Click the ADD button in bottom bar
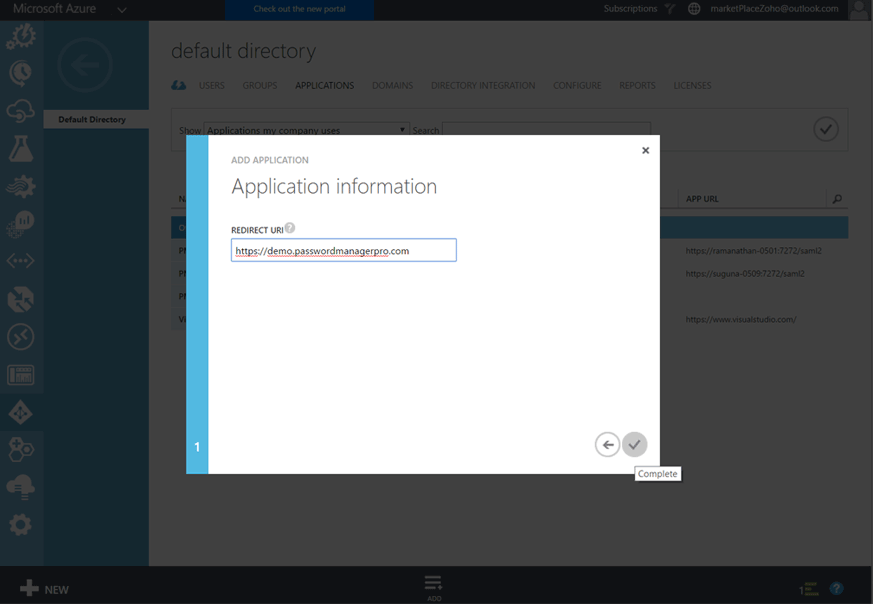The width and height of the screenshot is (873, 604). [x=434, y=588]
